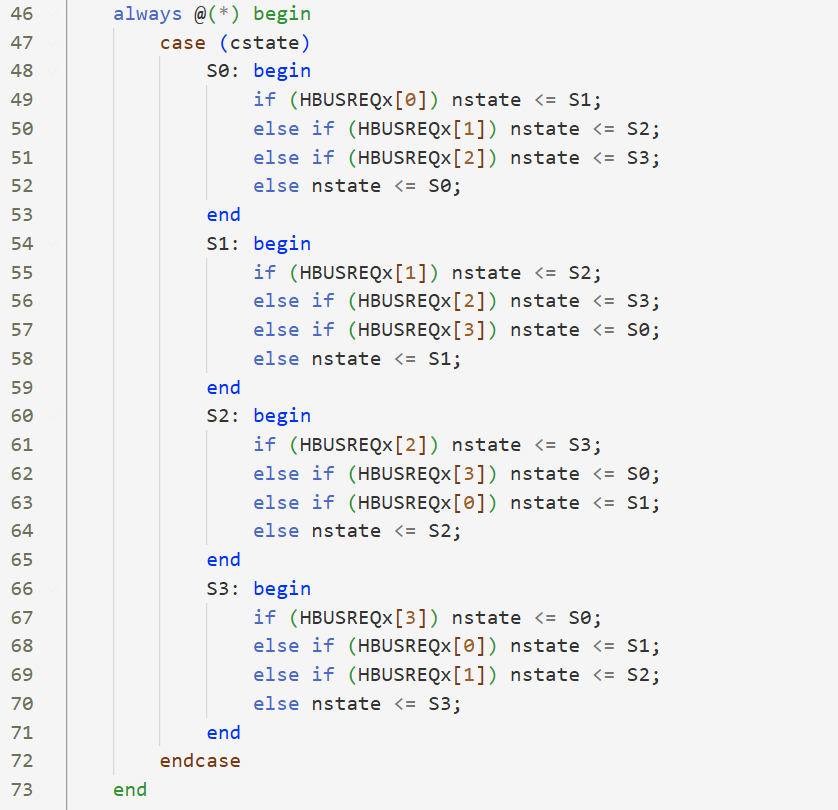Click the 'endcase' keyword

click(200, 761)
